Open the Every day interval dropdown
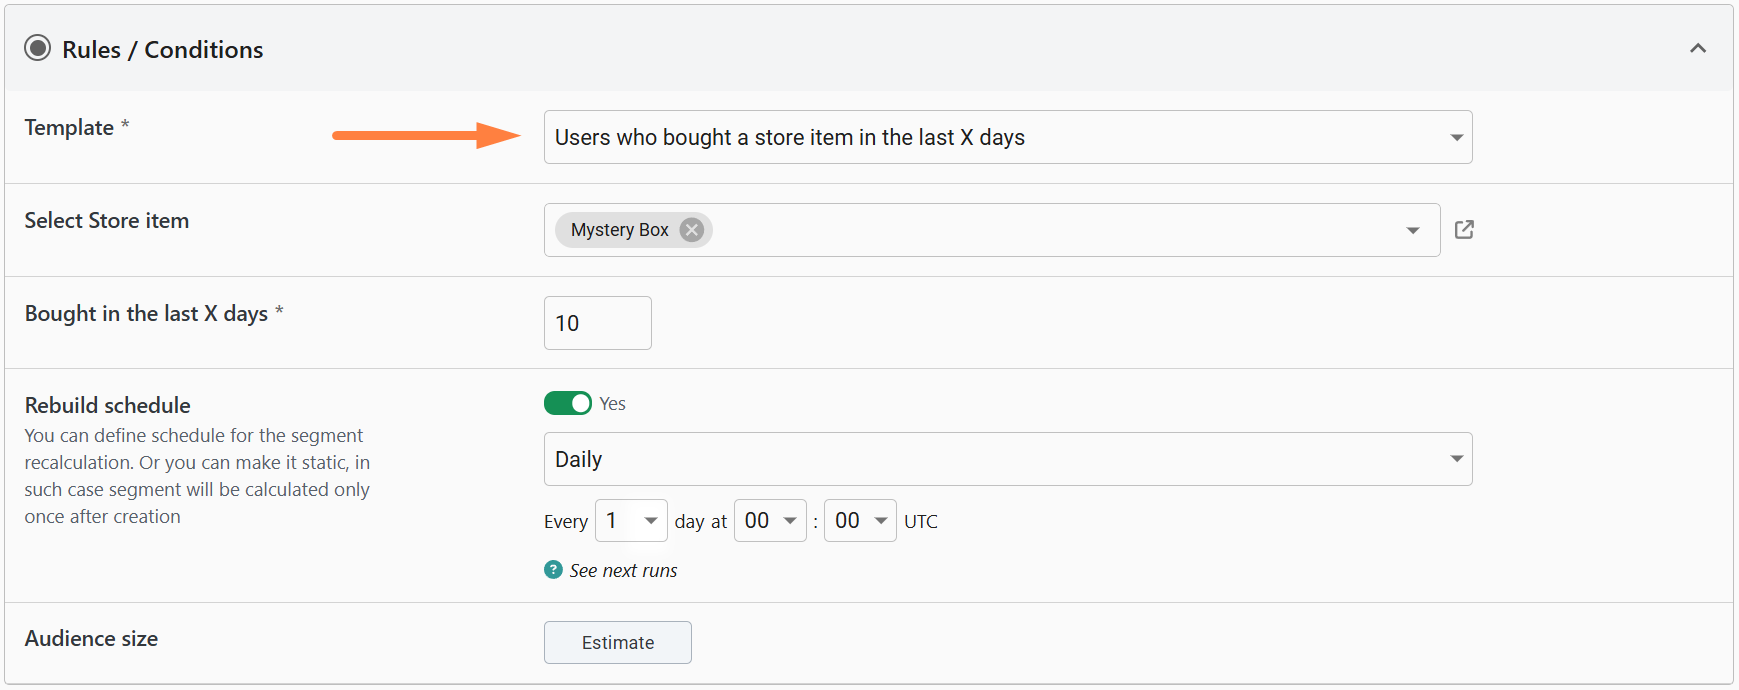The width and height of the screenshot is (1739, 690). tap(631, 521)
